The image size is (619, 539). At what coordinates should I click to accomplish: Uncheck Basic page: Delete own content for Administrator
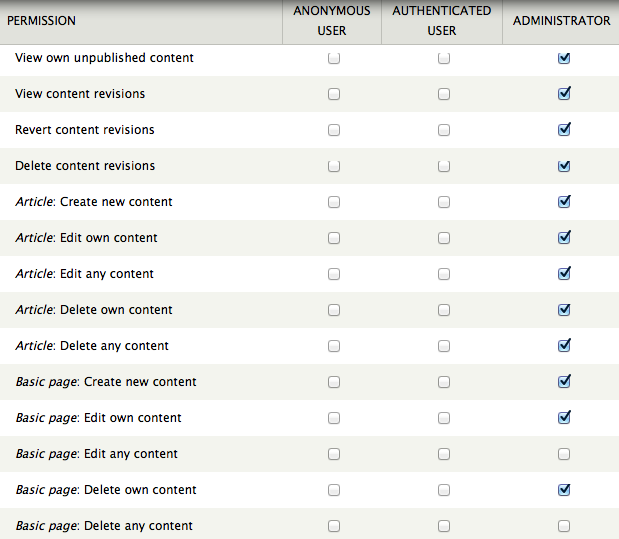pos(564,490)
